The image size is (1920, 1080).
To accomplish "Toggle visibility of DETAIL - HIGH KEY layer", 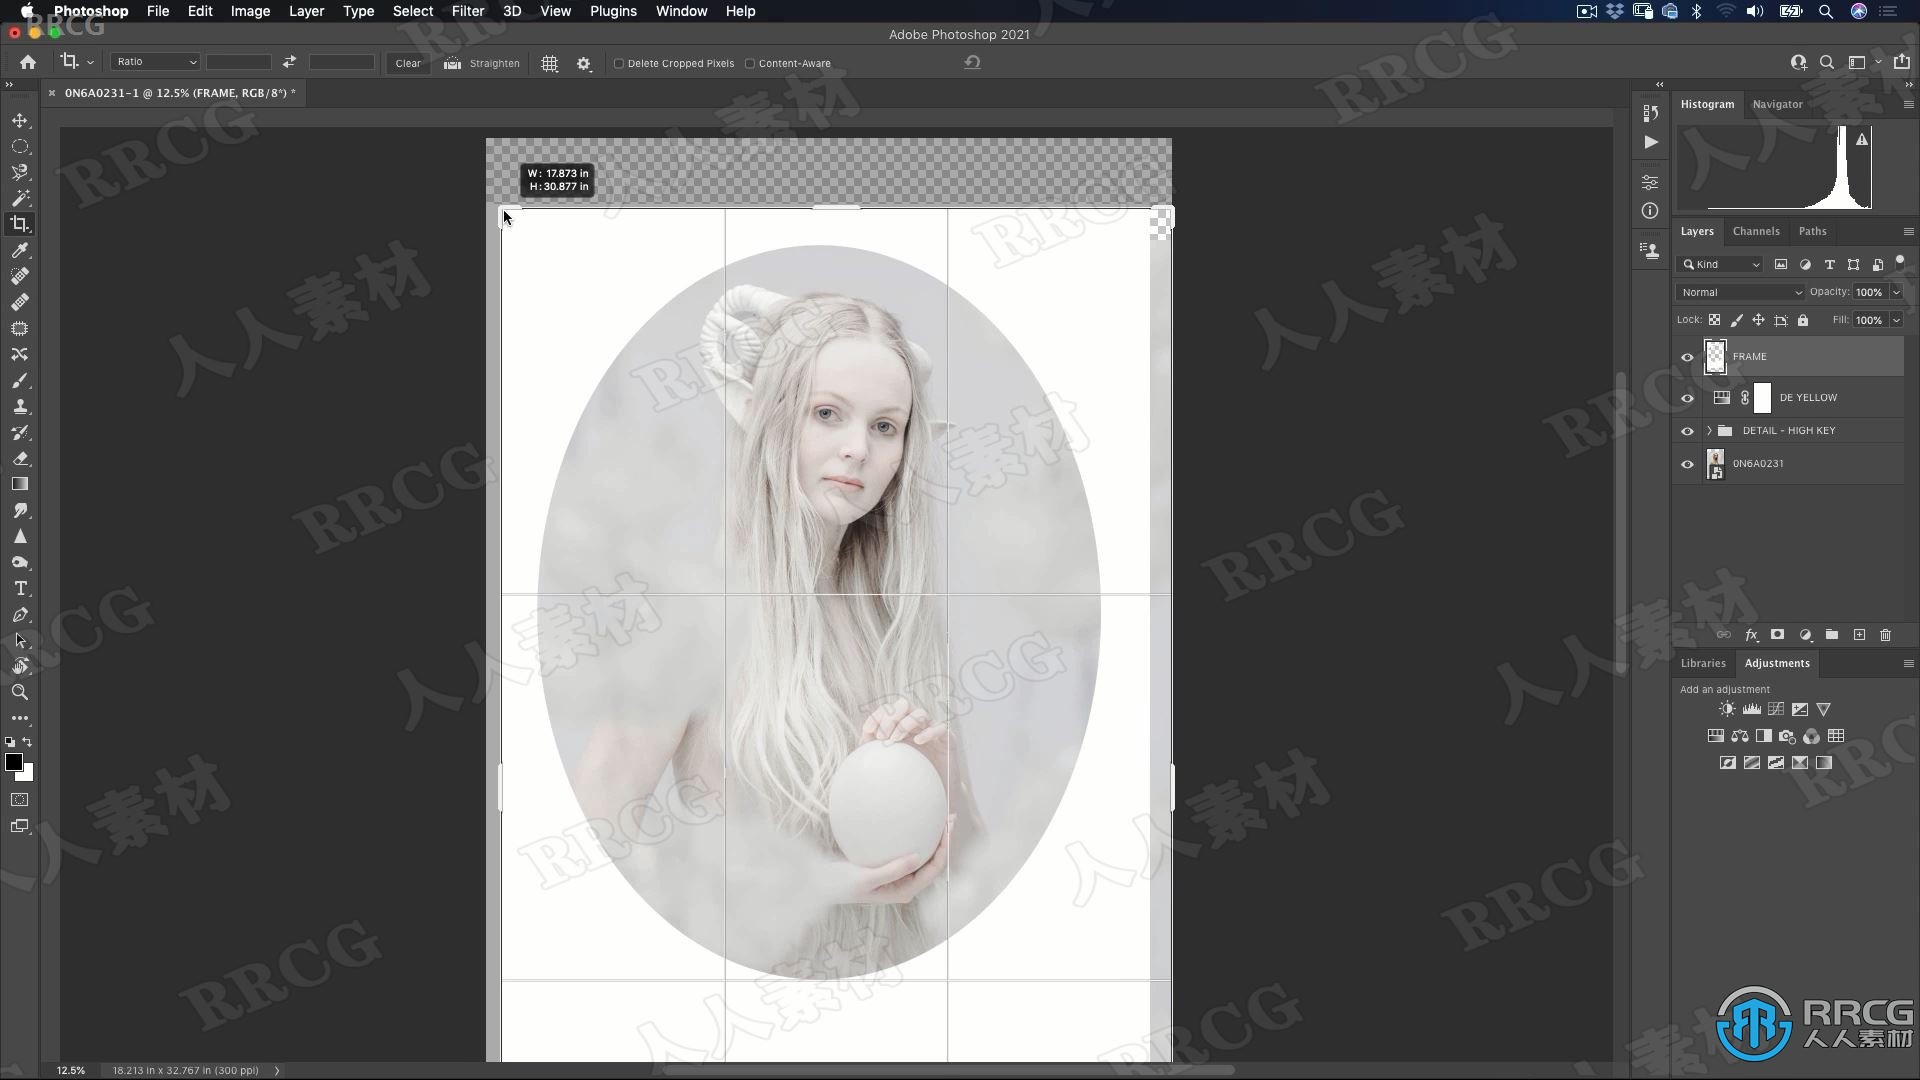I will coord(1687,430).
